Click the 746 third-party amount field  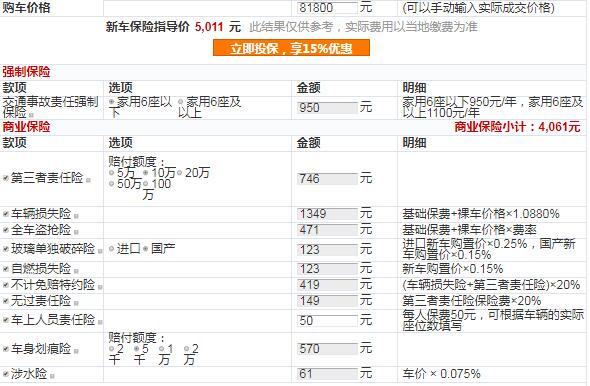pyautogui.click(x=327, y=179)
